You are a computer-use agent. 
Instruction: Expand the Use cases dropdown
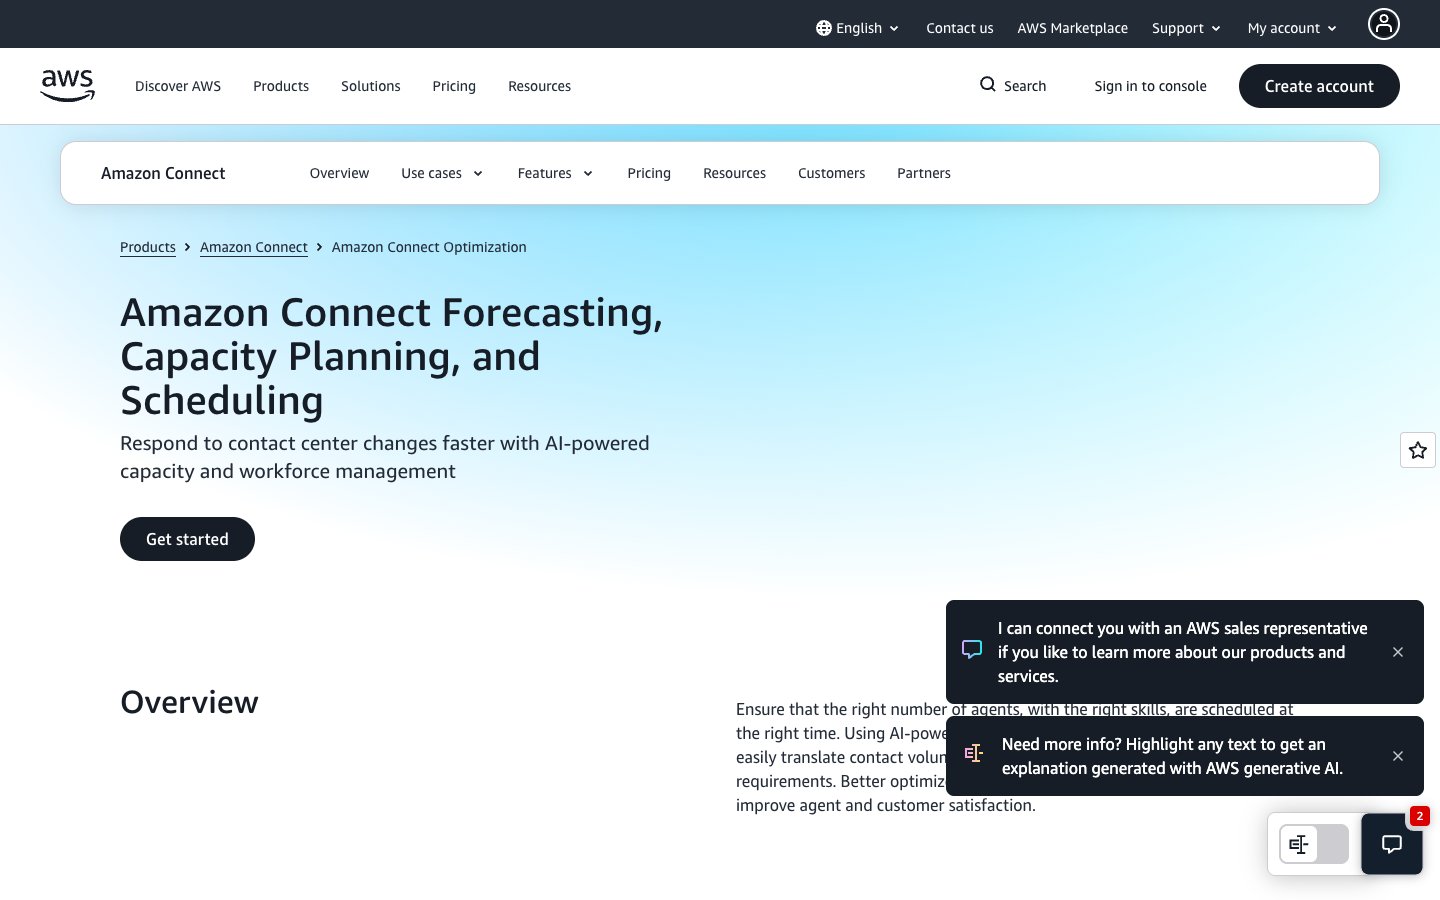pyautogui.click(x=441, y=173)
